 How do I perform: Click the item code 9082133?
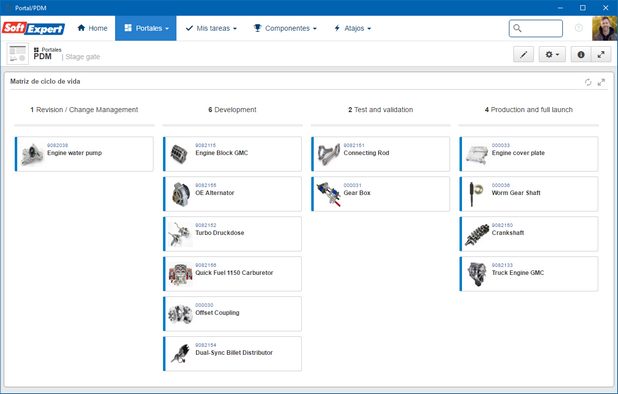[502, 265]
